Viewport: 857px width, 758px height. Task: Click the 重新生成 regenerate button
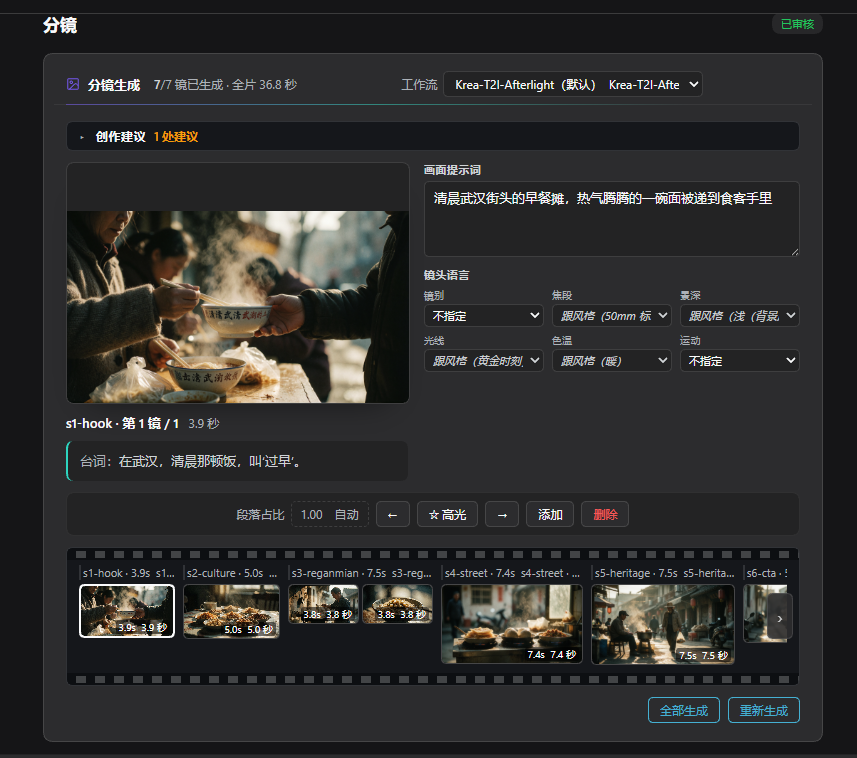click(764, 710)
